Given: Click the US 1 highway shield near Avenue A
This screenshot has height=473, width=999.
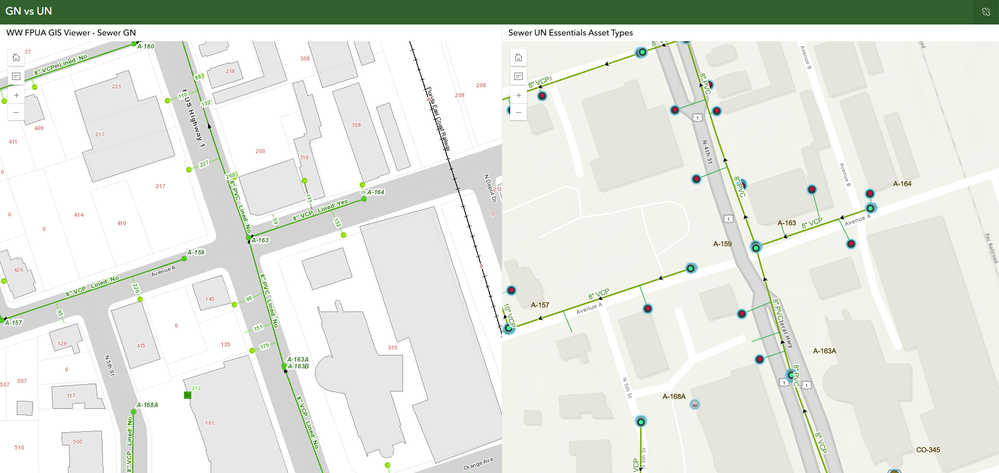Looking at the screenshot, I should click(x=728, y=219).
